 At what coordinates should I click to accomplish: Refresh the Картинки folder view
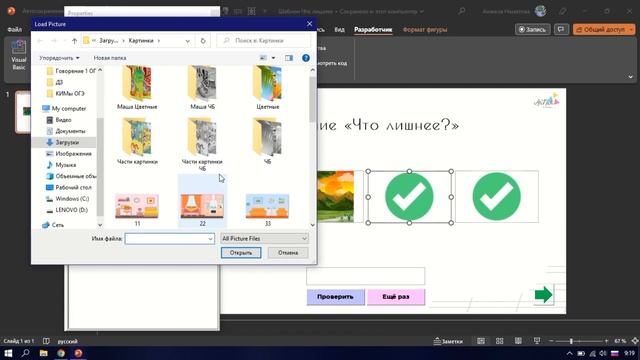click(203, 41)
